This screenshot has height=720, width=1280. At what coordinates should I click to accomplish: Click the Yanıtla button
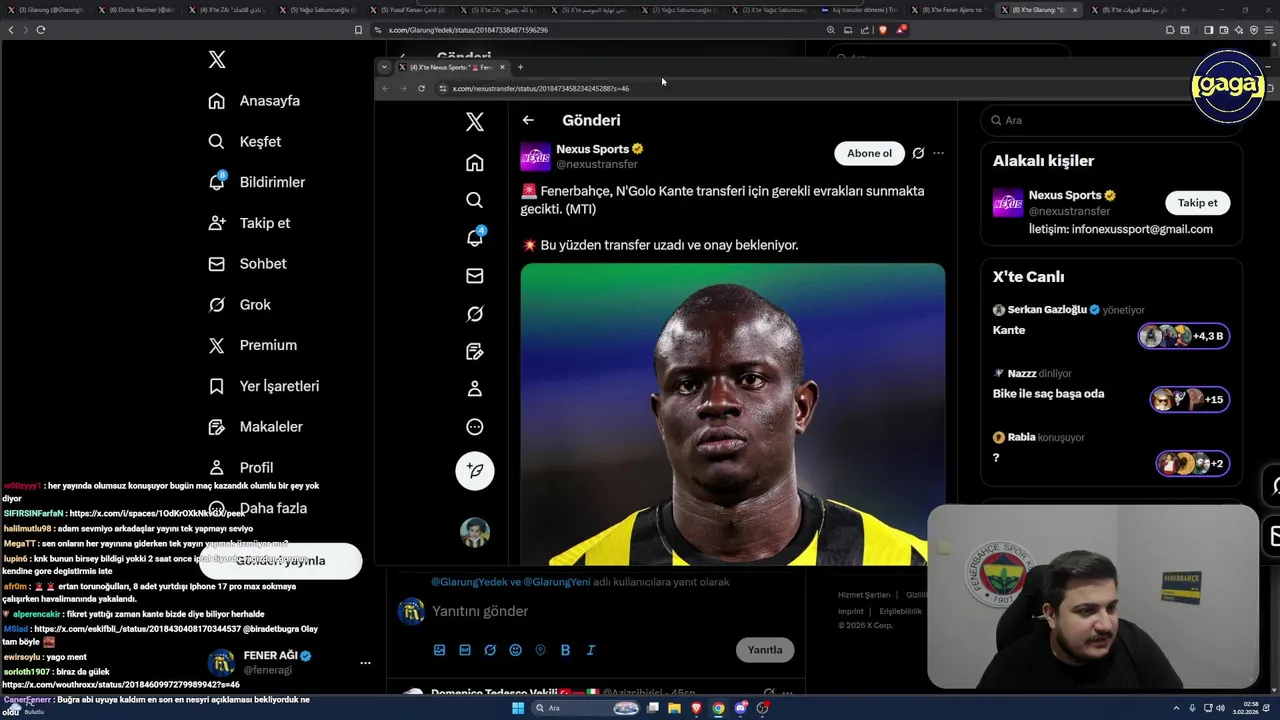(x=765, y=650)
